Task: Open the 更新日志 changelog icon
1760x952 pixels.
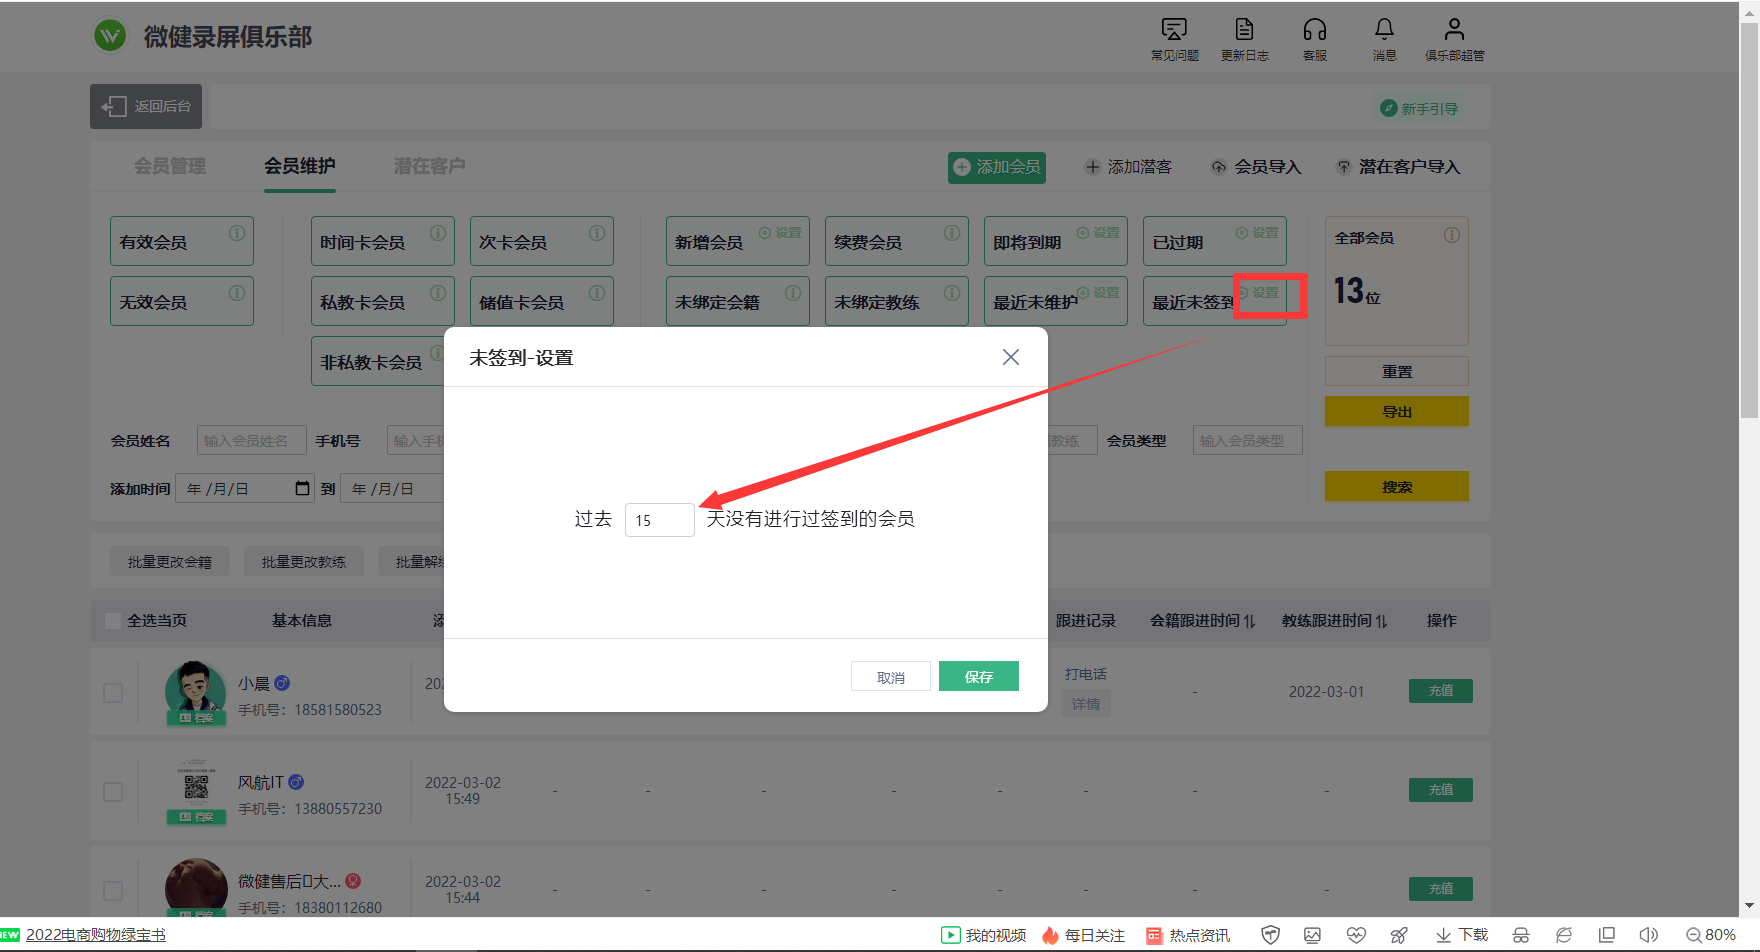Action: coord(1244,30)
